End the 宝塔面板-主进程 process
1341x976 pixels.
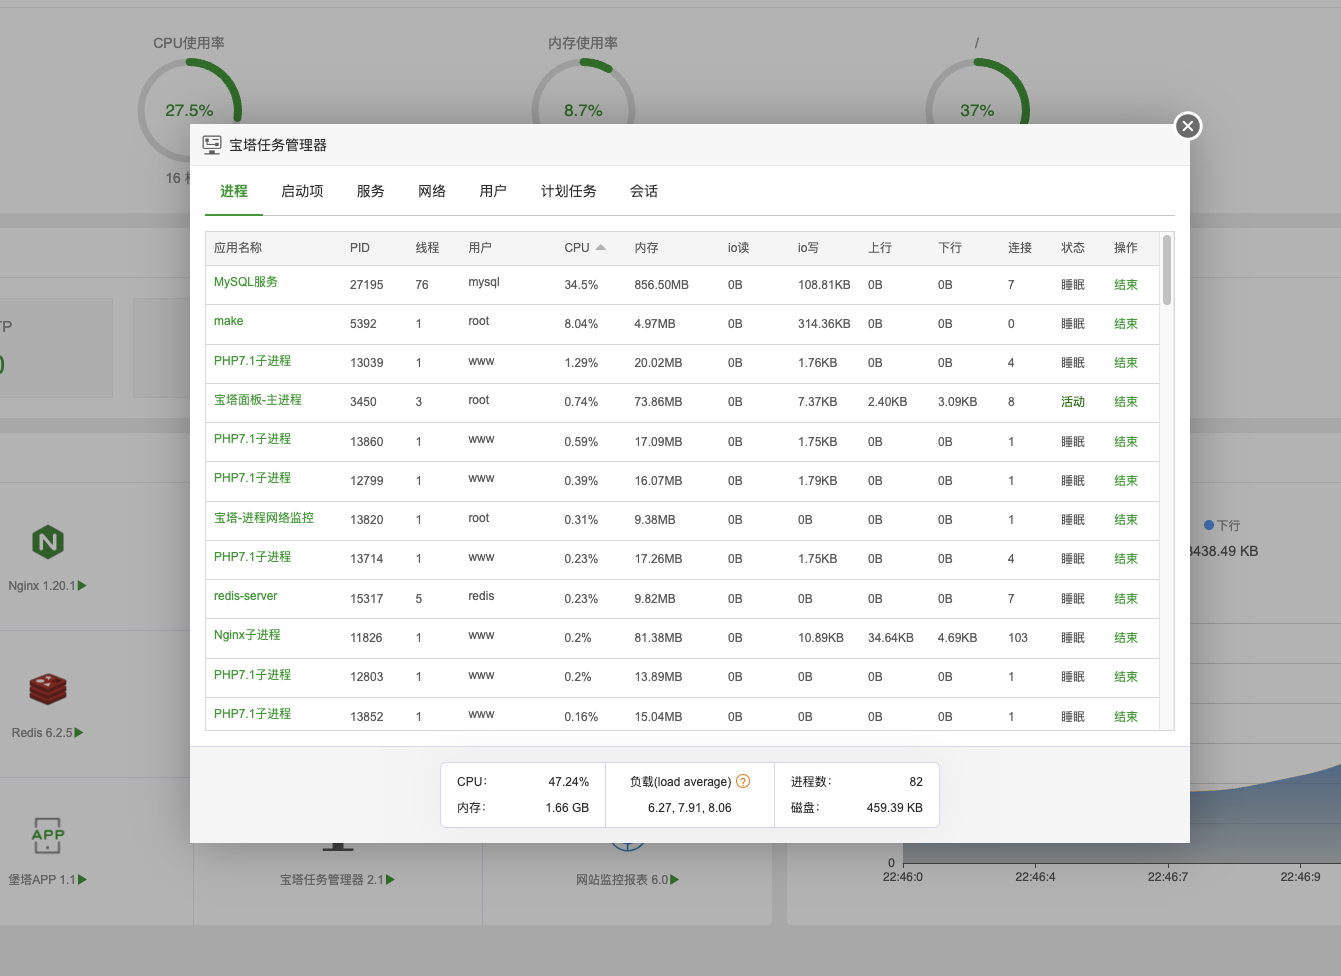pos(1126,402)
